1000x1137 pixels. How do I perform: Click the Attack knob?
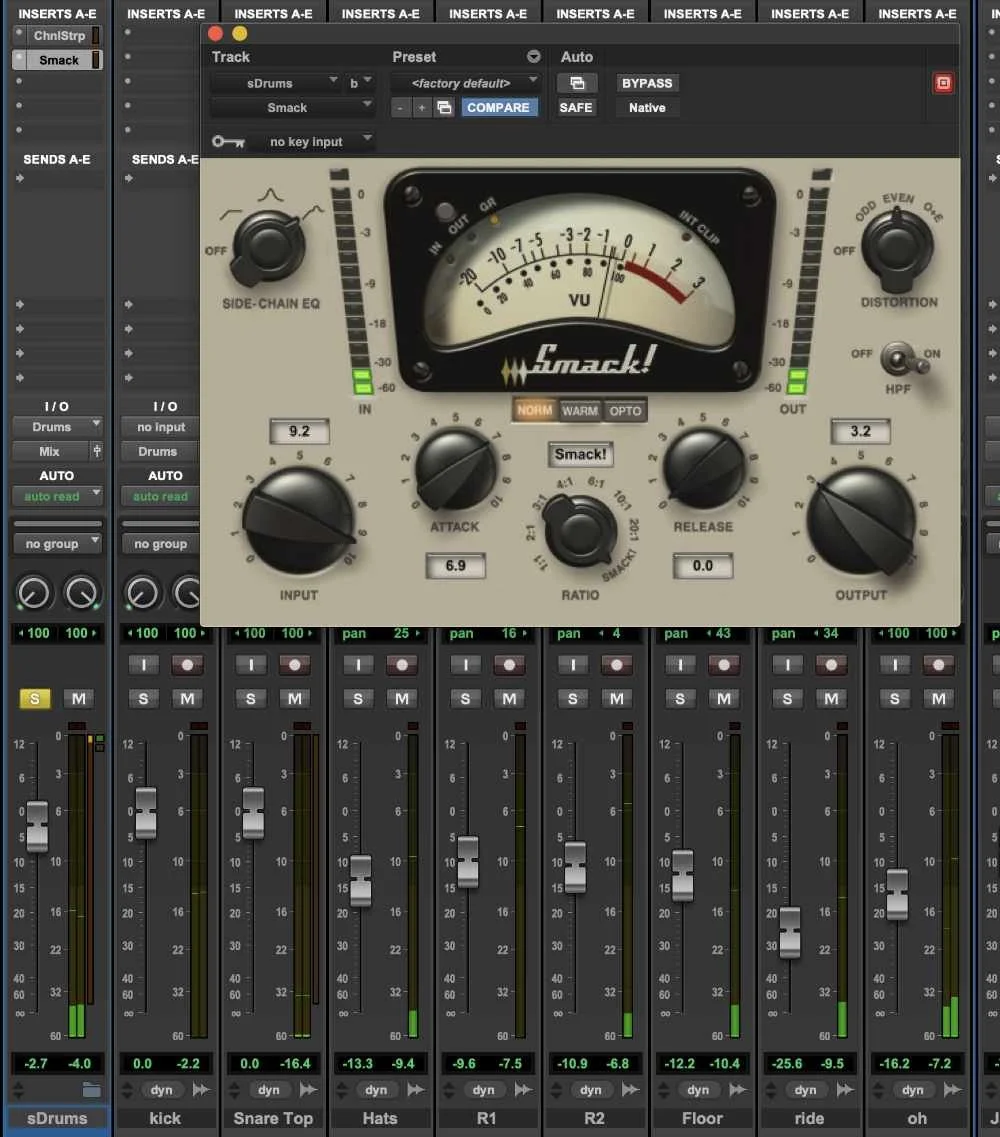(455, 470)
